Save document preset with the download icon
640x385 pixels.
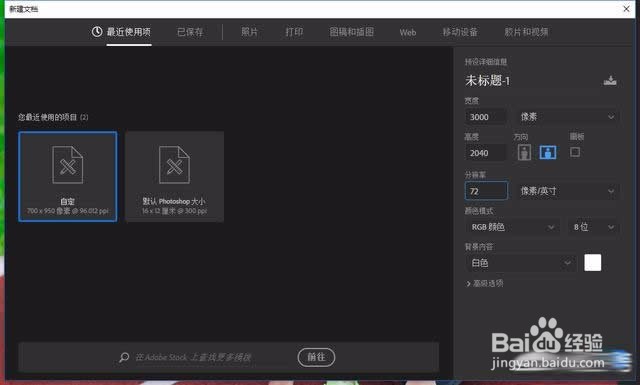point(610,80)
